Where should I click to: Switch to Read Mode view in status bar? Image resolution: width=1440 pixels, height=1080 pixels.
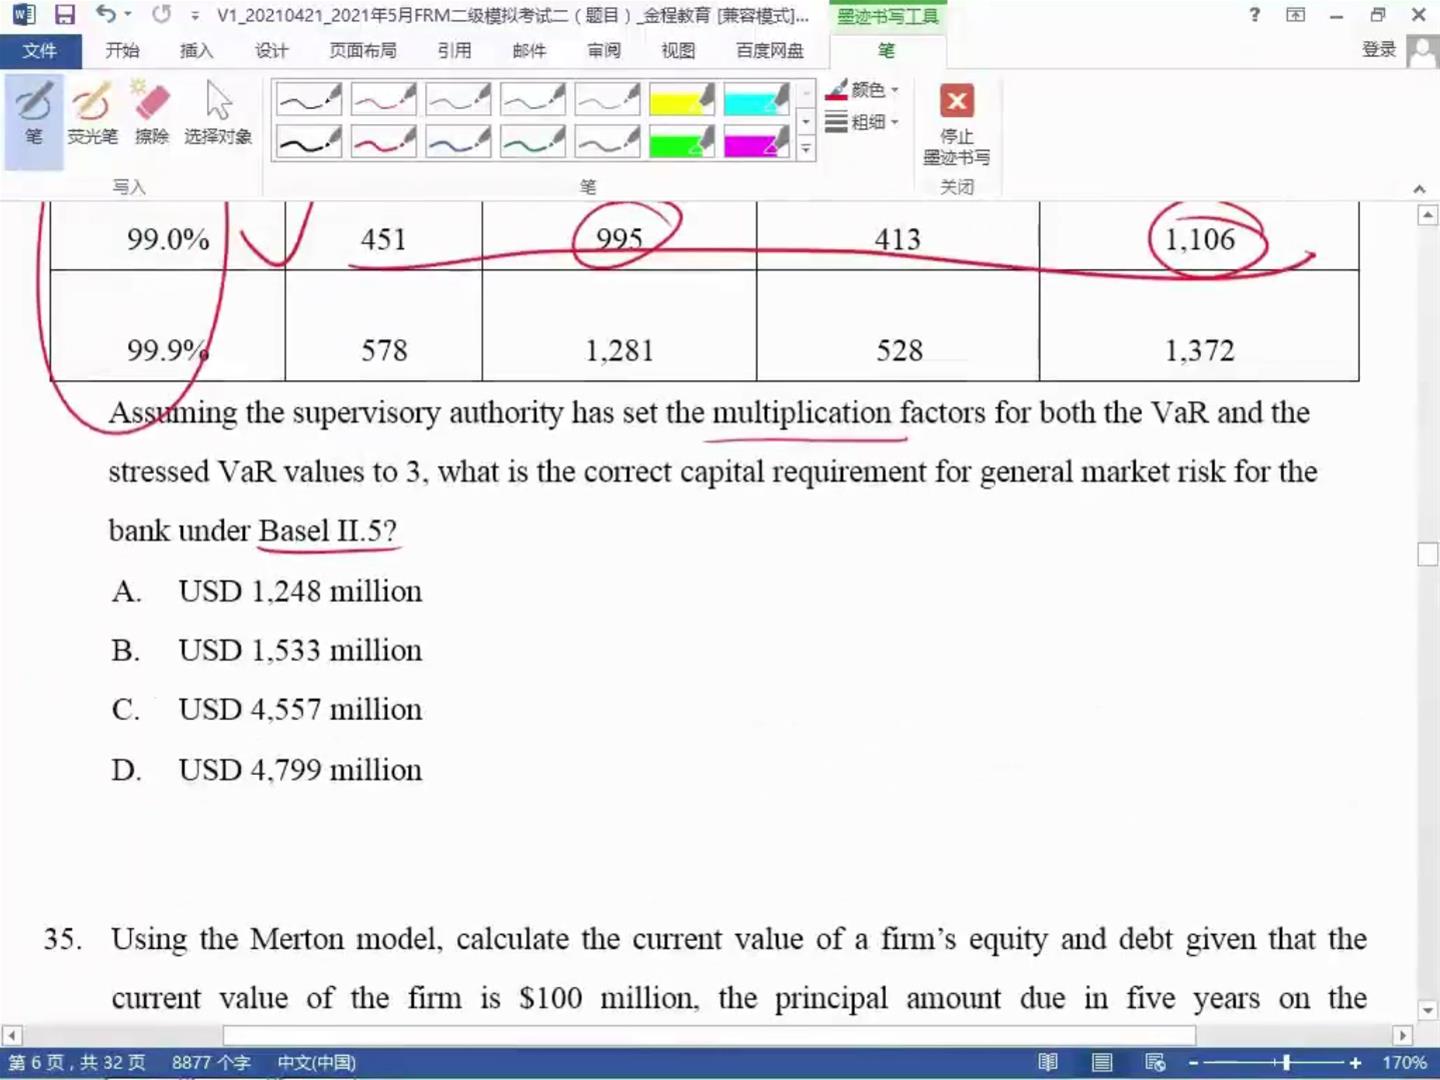1048,1062
